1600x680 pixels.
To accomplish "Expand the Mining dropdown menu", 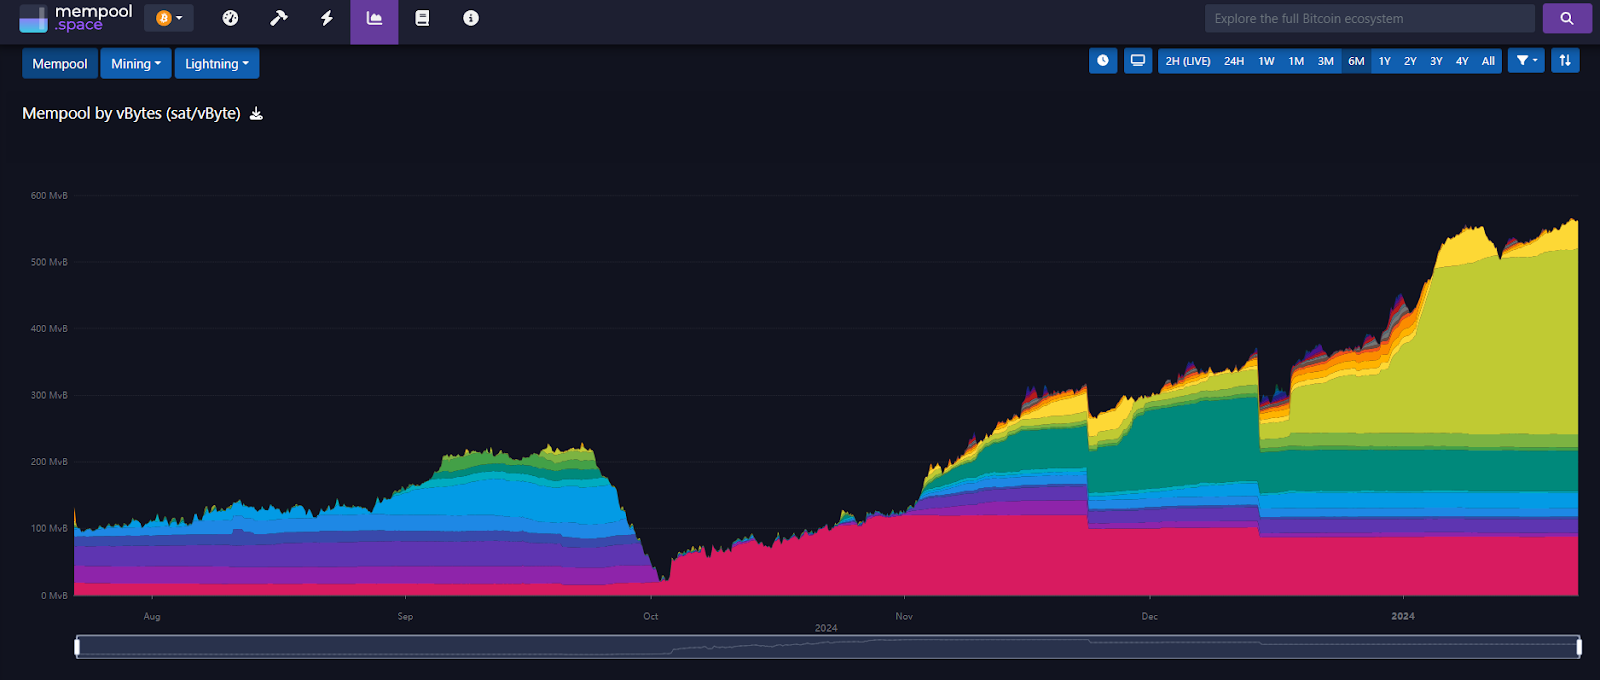I will pyautogui.click(x=136, y=63).
